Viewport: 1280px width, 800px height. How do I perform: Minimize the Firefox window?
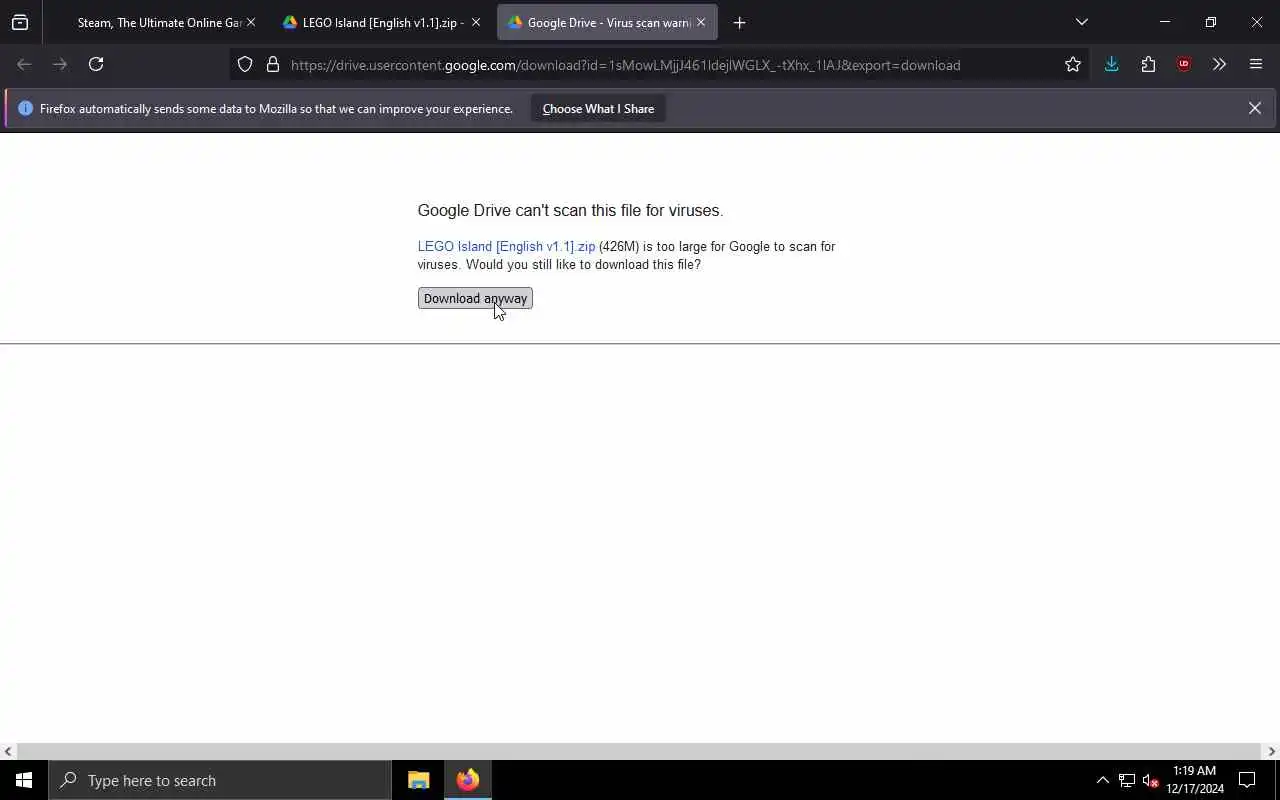click(x=1164, y=22)
